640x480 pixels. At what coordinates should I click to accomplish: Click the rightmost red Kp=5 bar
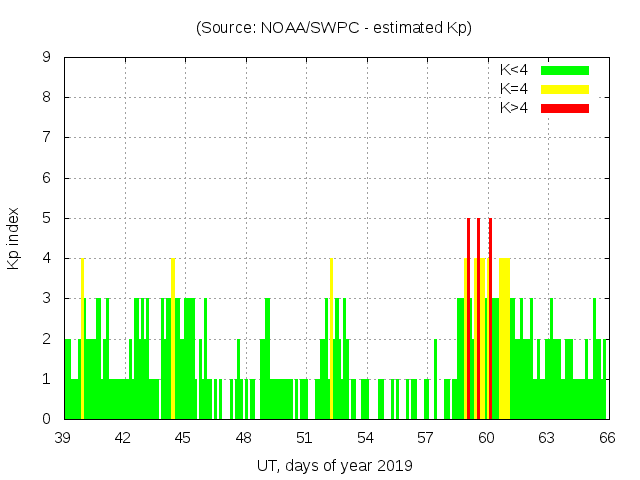[490, 320]
